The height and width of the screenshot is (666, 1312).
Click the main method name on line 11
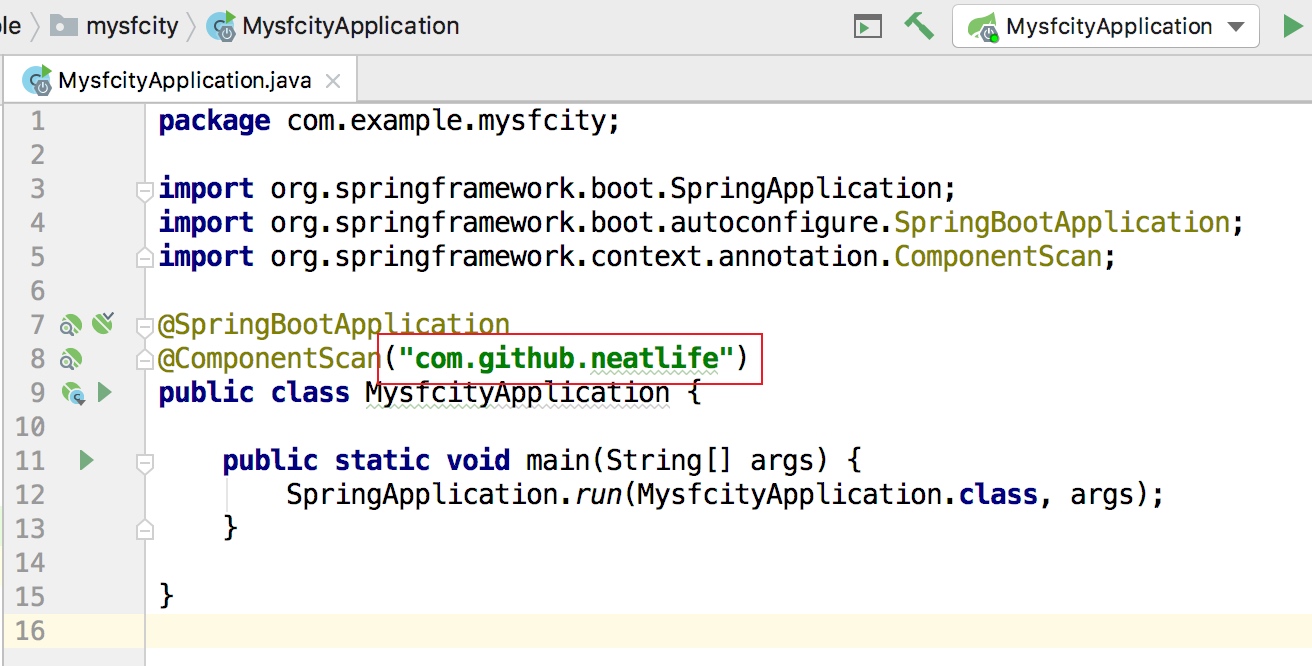558,461
